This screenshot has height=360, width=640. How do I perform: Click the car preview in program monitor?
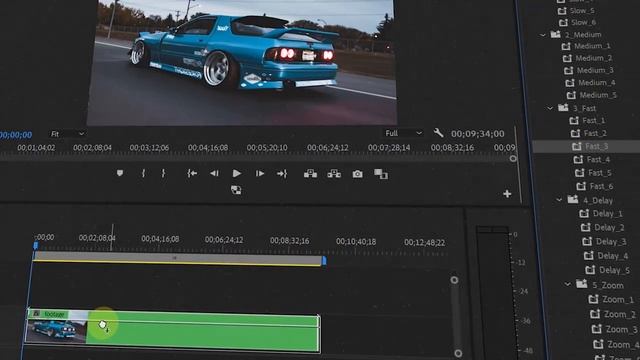pyautogui.click(x=241, y=61)
